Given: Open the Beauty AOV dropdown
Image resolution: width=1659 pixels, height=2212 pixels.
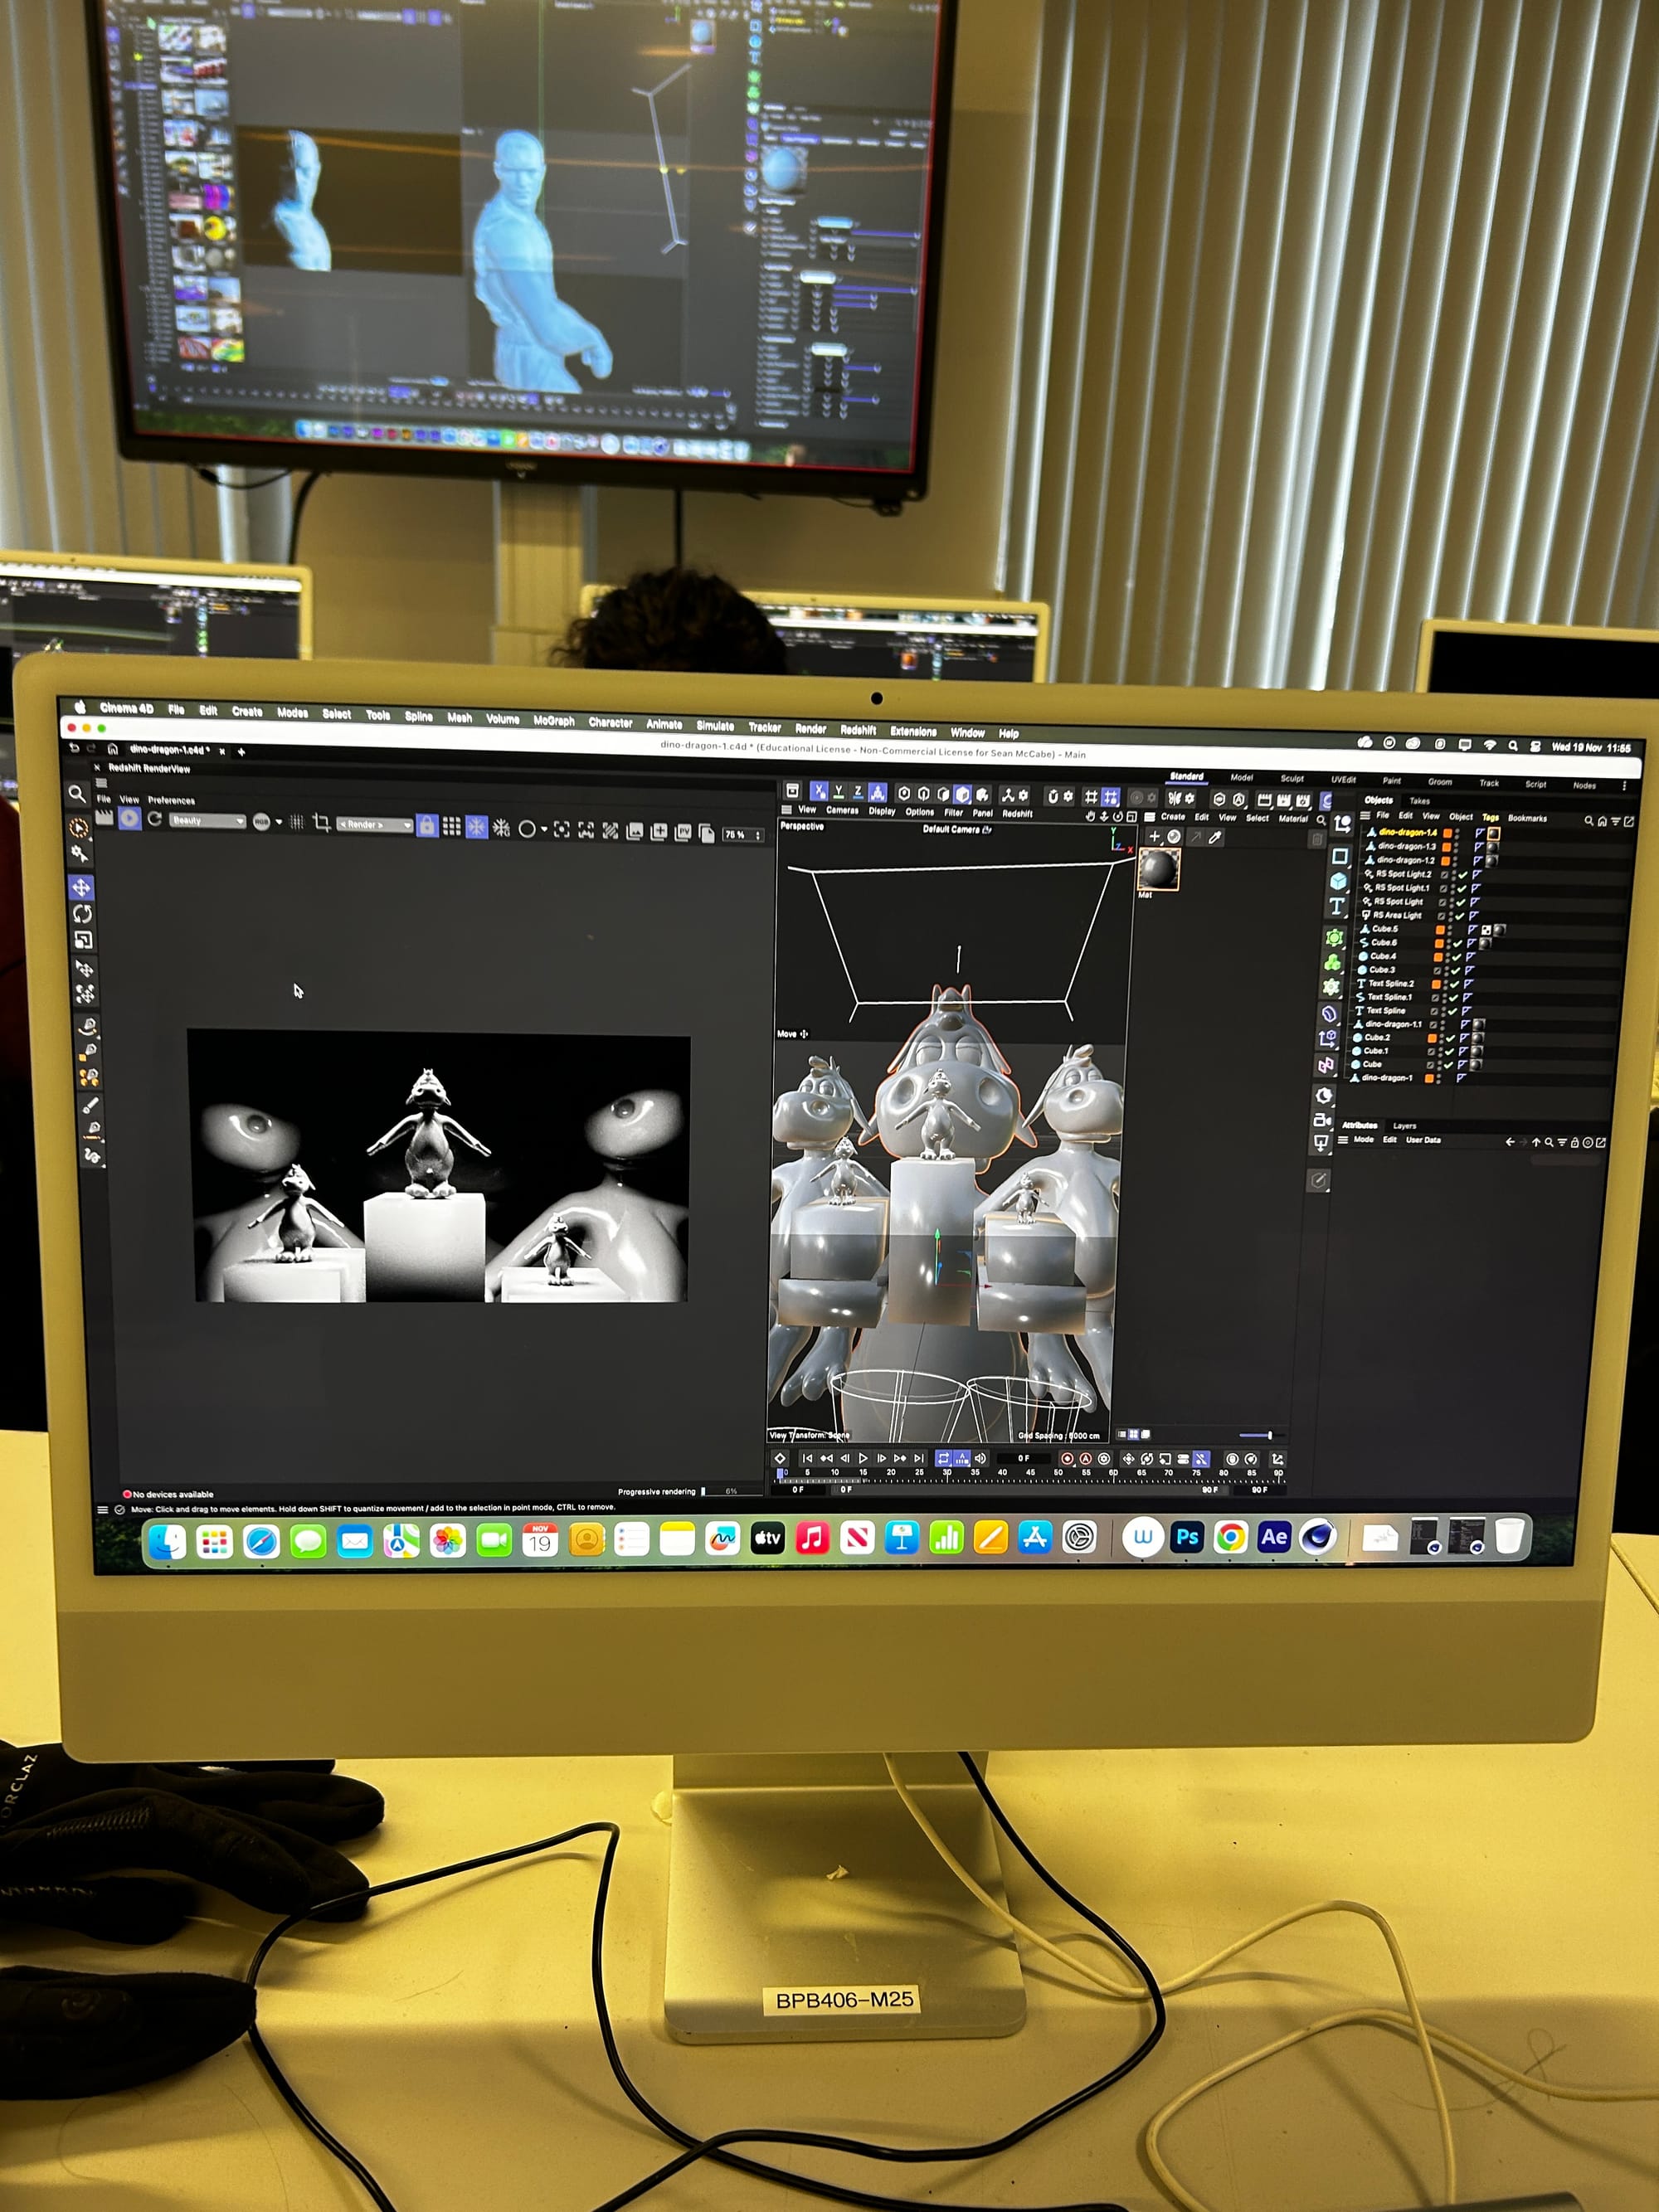Looking at the screenshot, I should pos(207,821).
